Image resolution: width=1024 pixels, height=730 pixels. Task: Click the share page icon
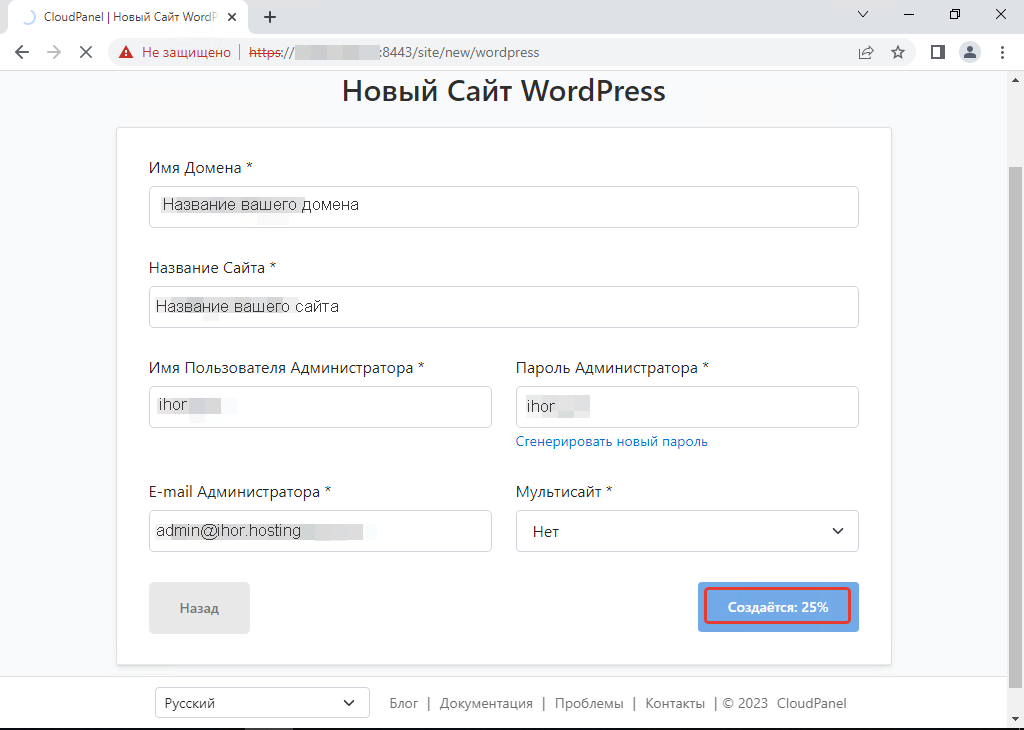click(865, 52)
